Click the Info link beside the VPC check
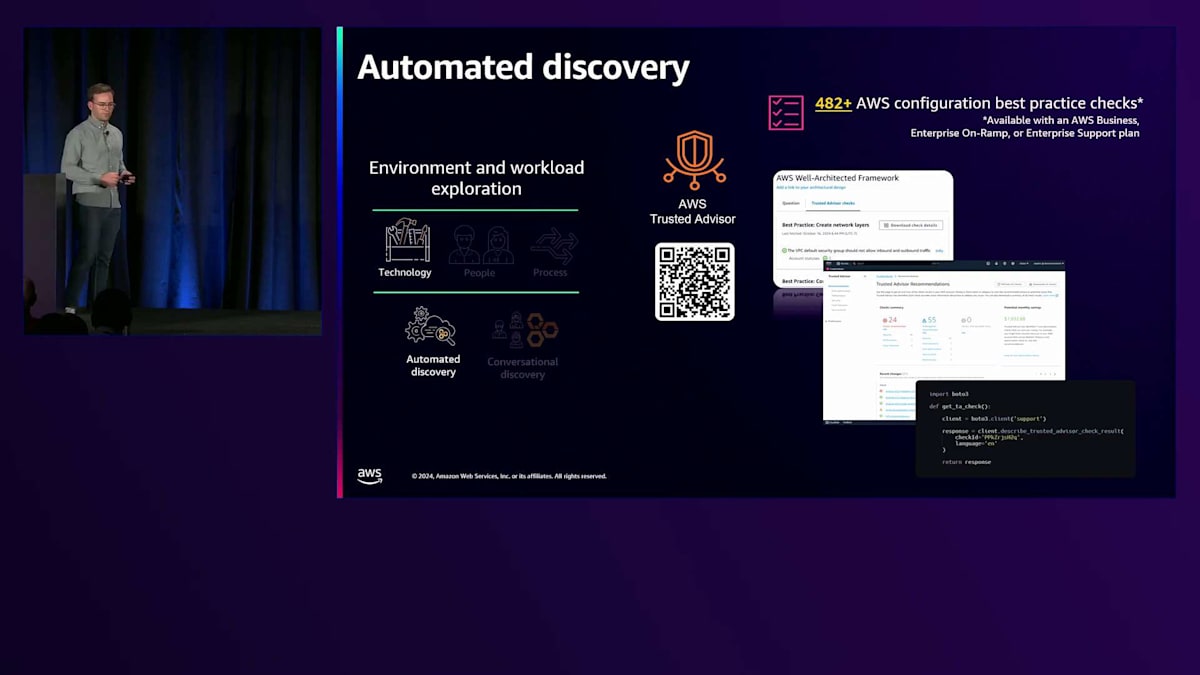Image resolution: width=1200 pixels, height=675 pixels. click(x=939, y=250)
